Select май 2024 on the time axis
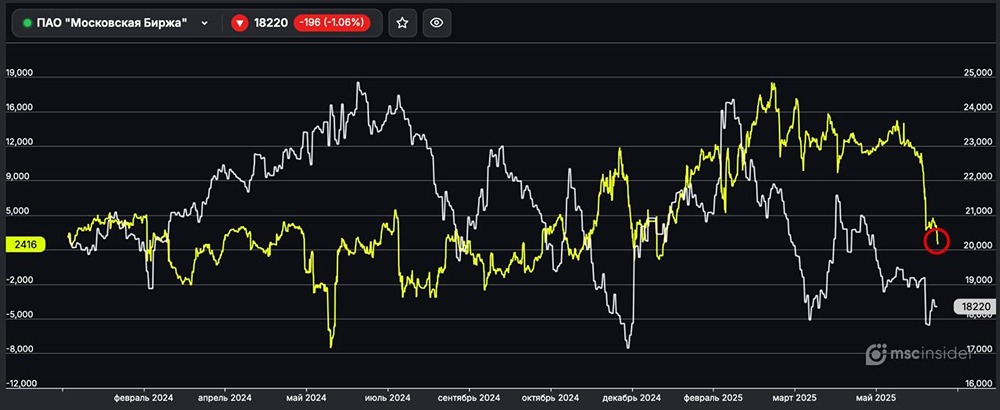Image resolution: width=1000 pixels, height=410 pixels. click(307, 397)
